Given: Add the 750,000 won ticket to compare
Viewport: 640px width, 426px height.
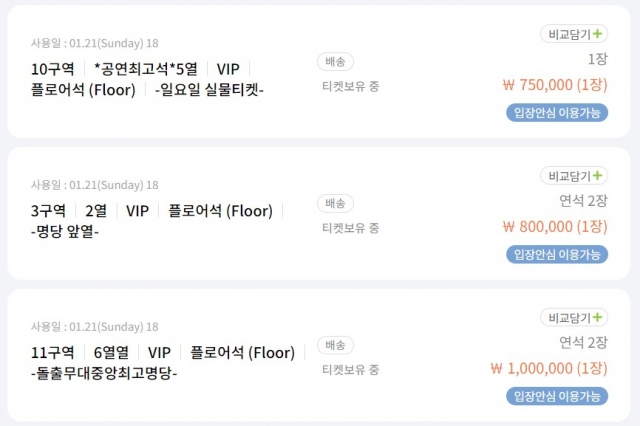Looking at the screenshot, I should point(574,34).
